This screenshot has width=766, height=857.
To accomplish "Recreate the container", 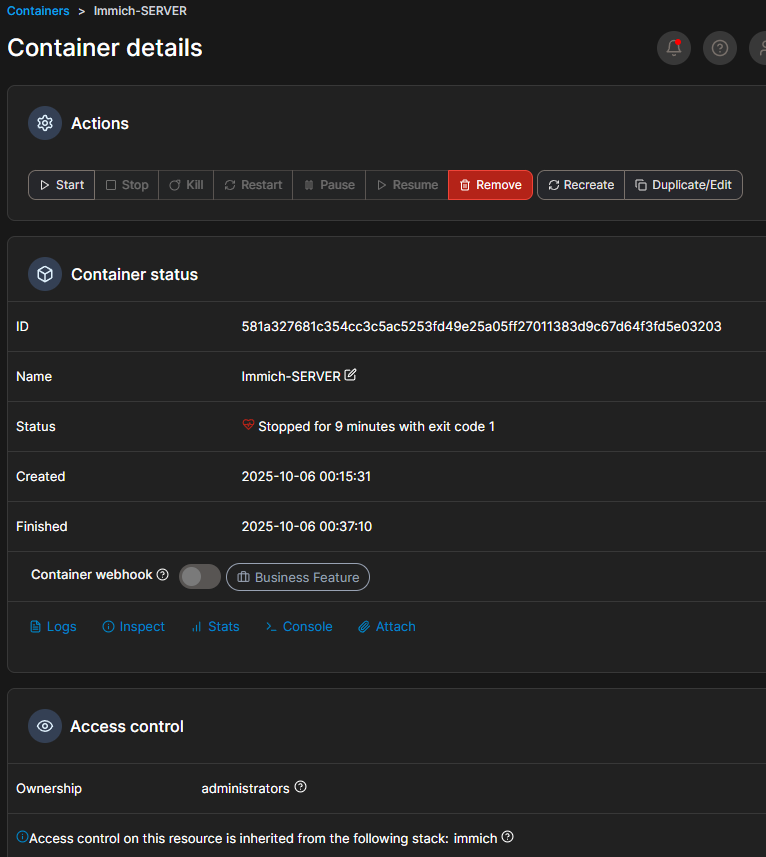I will click(x=581, y=185).
